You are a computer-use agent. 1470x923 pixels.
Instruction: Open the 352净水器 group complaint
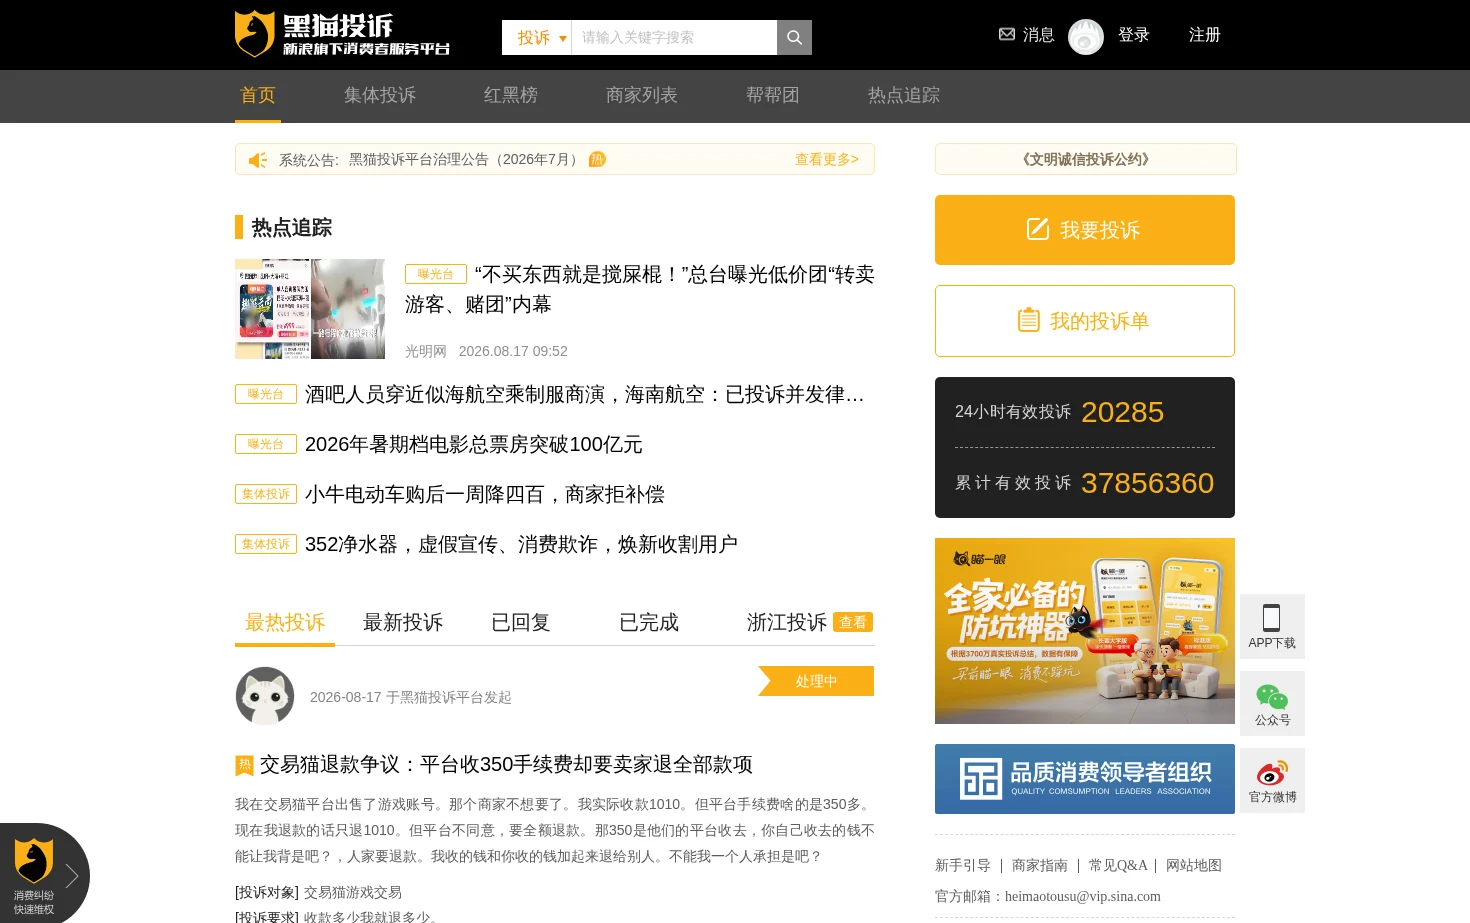click(x=521, y=544)
